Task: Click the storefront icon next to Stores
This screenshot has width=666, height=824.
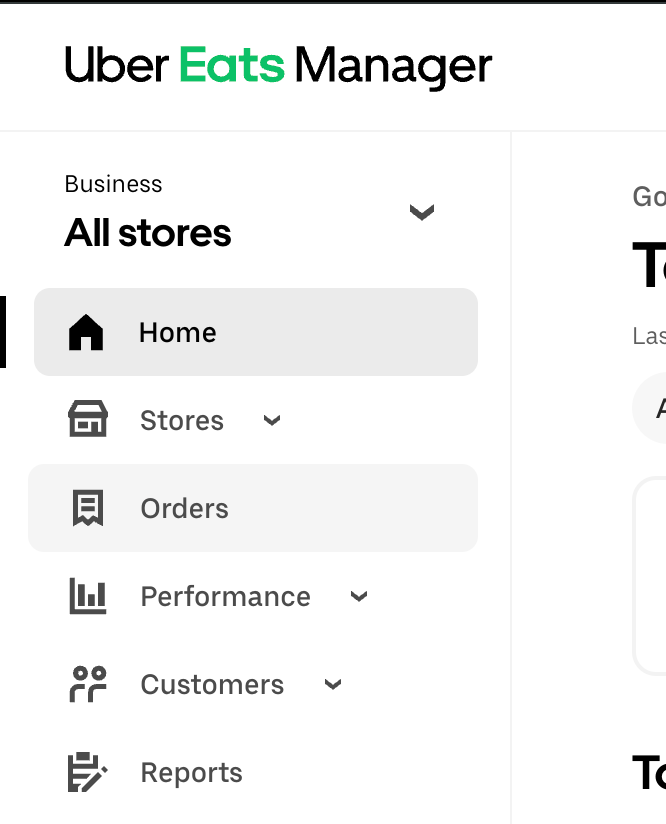Action: (88, 420)
